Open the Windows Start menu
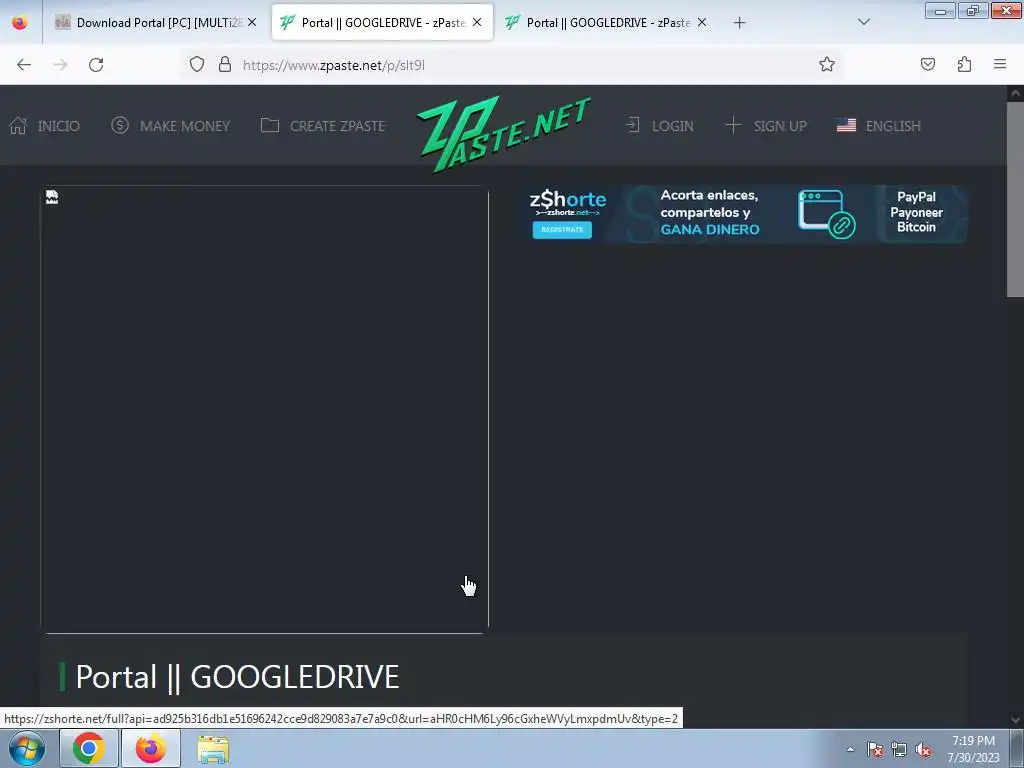This screenshot has width=1024, height=768. [x=27, y=749]
